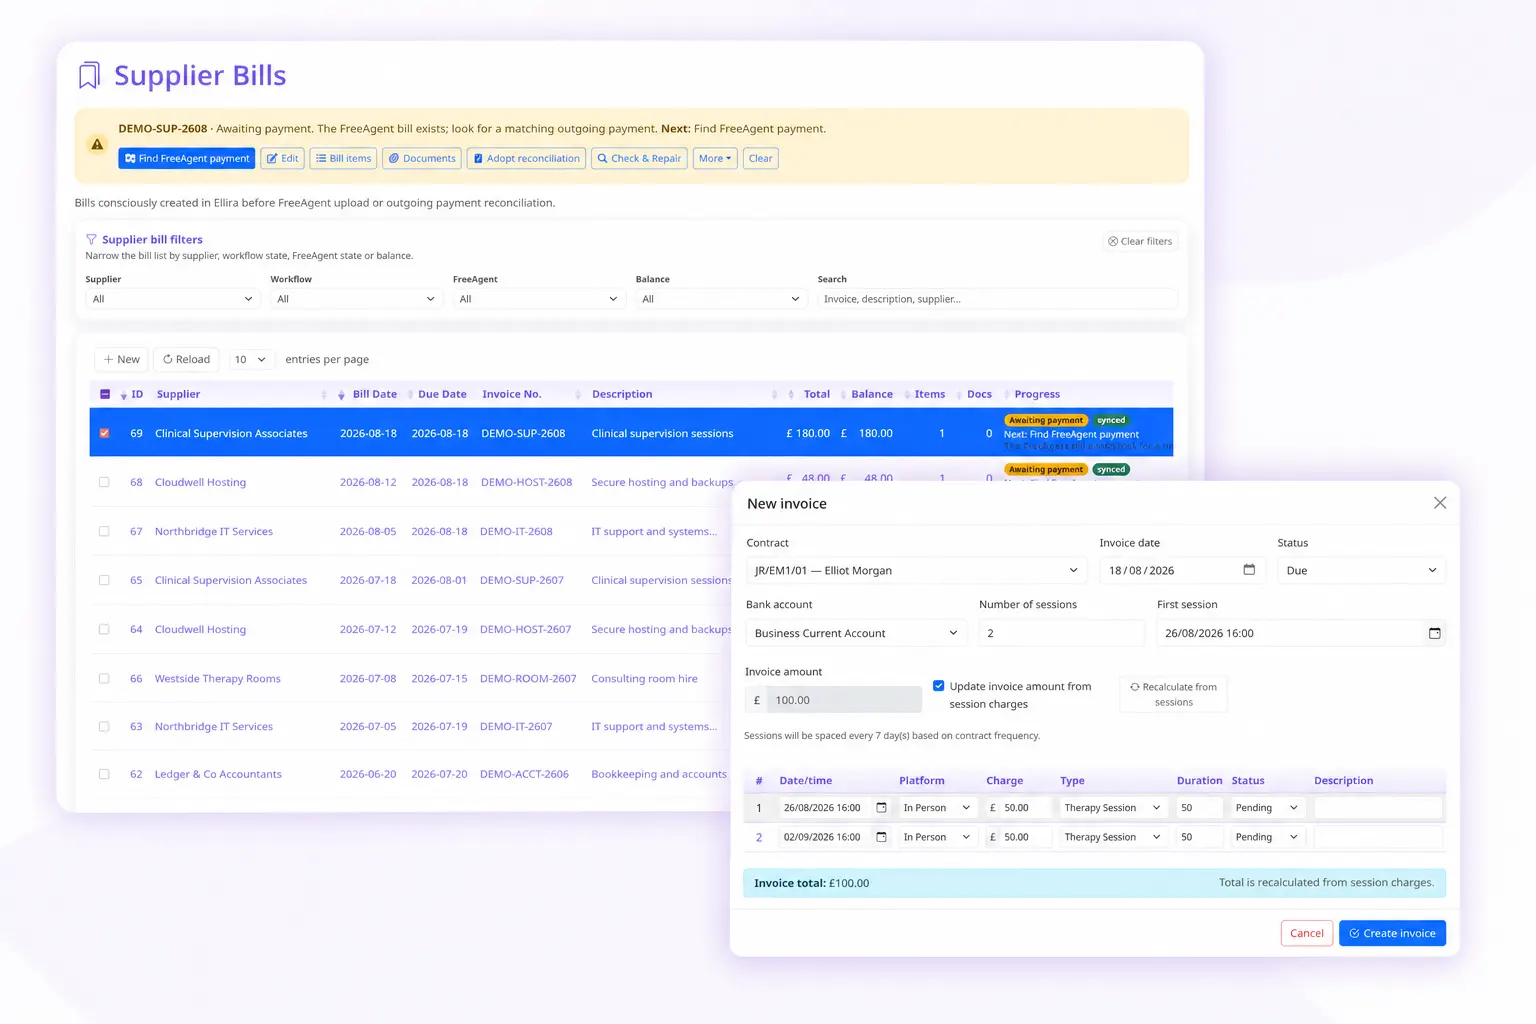Click the Supplier bill filters funnel icon
1536x1024 pixels.
(91, 239)
